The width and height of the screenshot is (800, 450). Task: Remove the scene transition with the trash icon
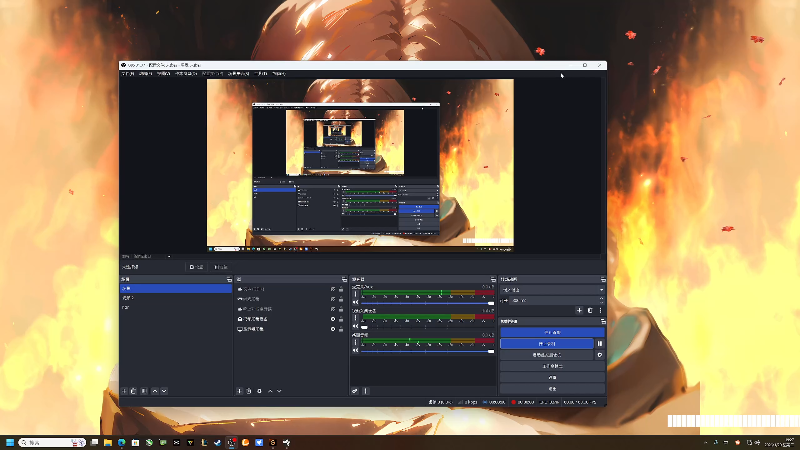pos(590,310)
